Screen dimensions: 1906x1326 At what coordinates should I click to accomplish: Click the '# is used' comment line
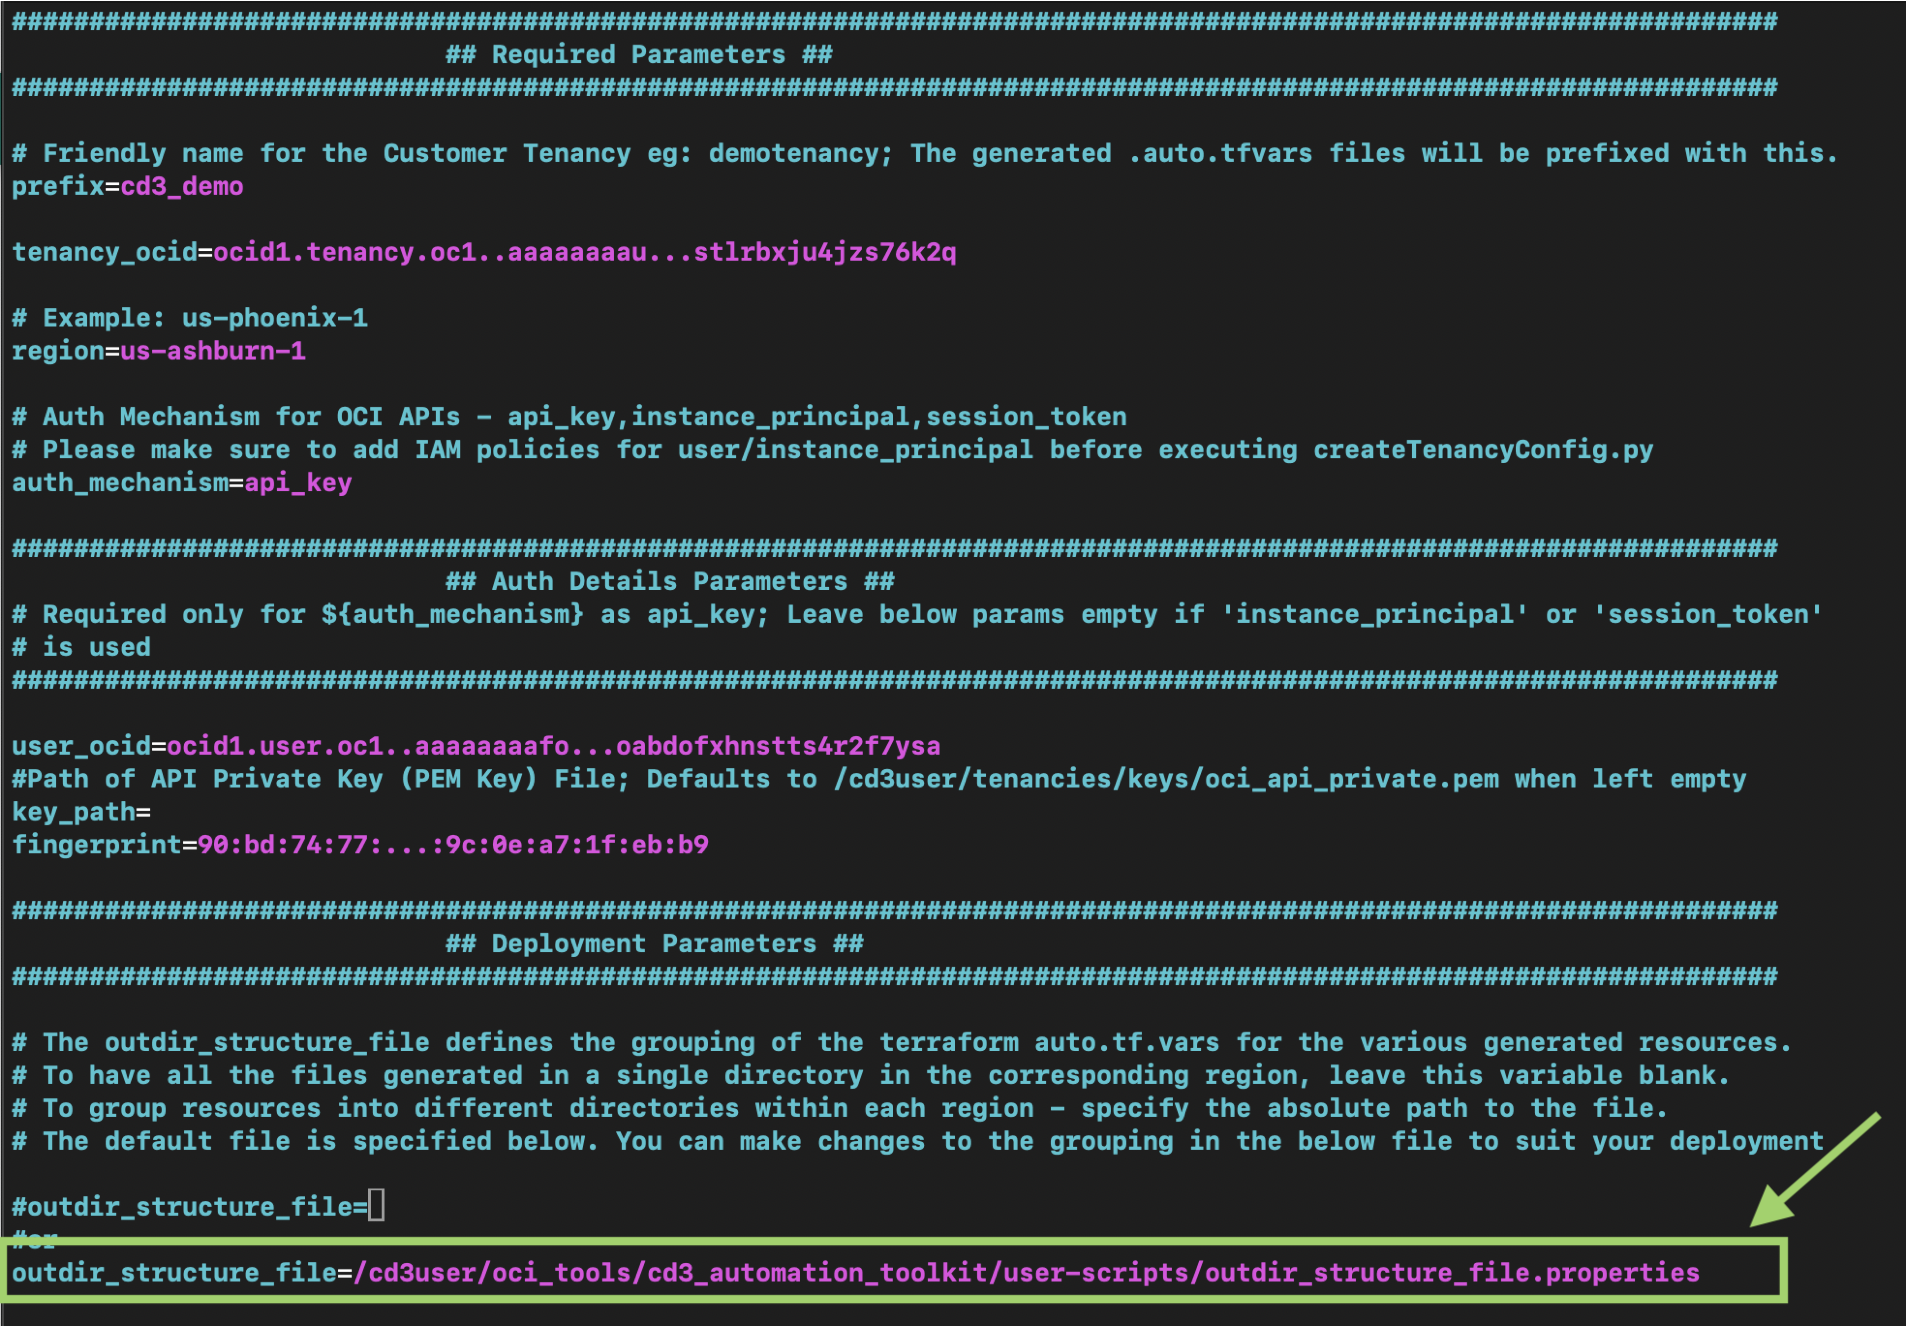pos(81,648)
